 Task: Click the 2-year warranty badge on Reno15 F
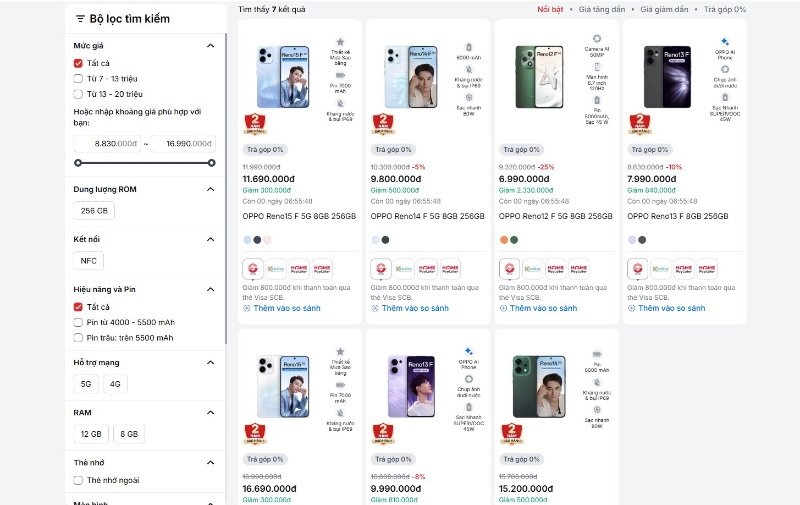(255, 124)
